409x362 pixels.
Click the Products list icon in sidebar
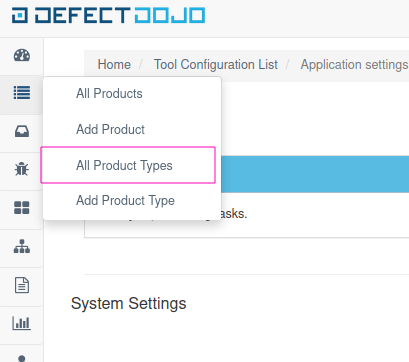coord(22,93)
